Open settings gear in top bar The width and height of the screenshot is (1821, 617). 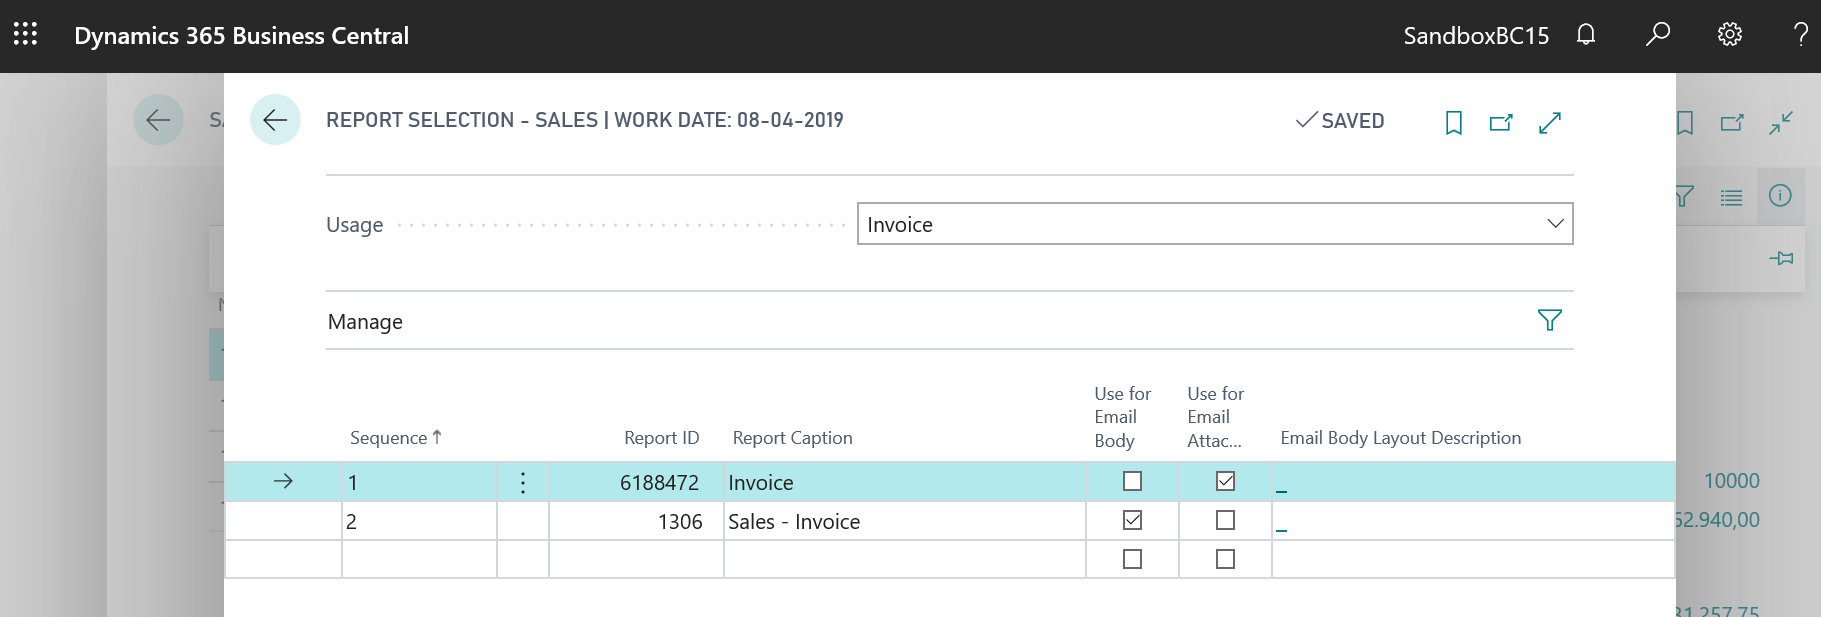[1730, 35]
